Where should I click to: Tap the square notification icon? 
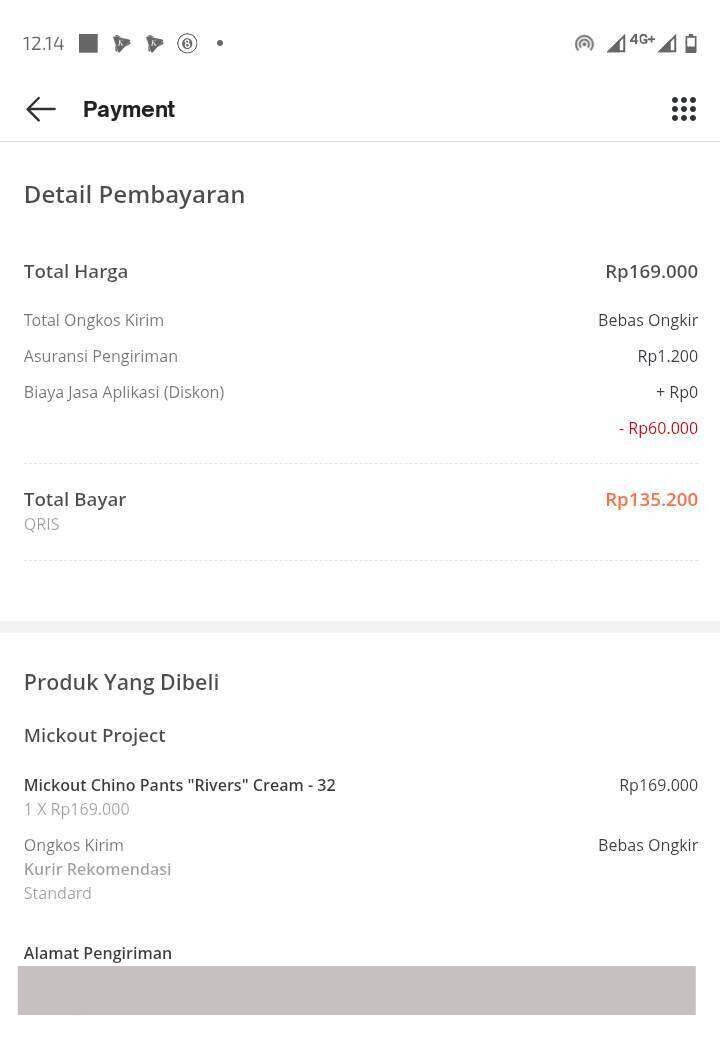coord(88,43)
